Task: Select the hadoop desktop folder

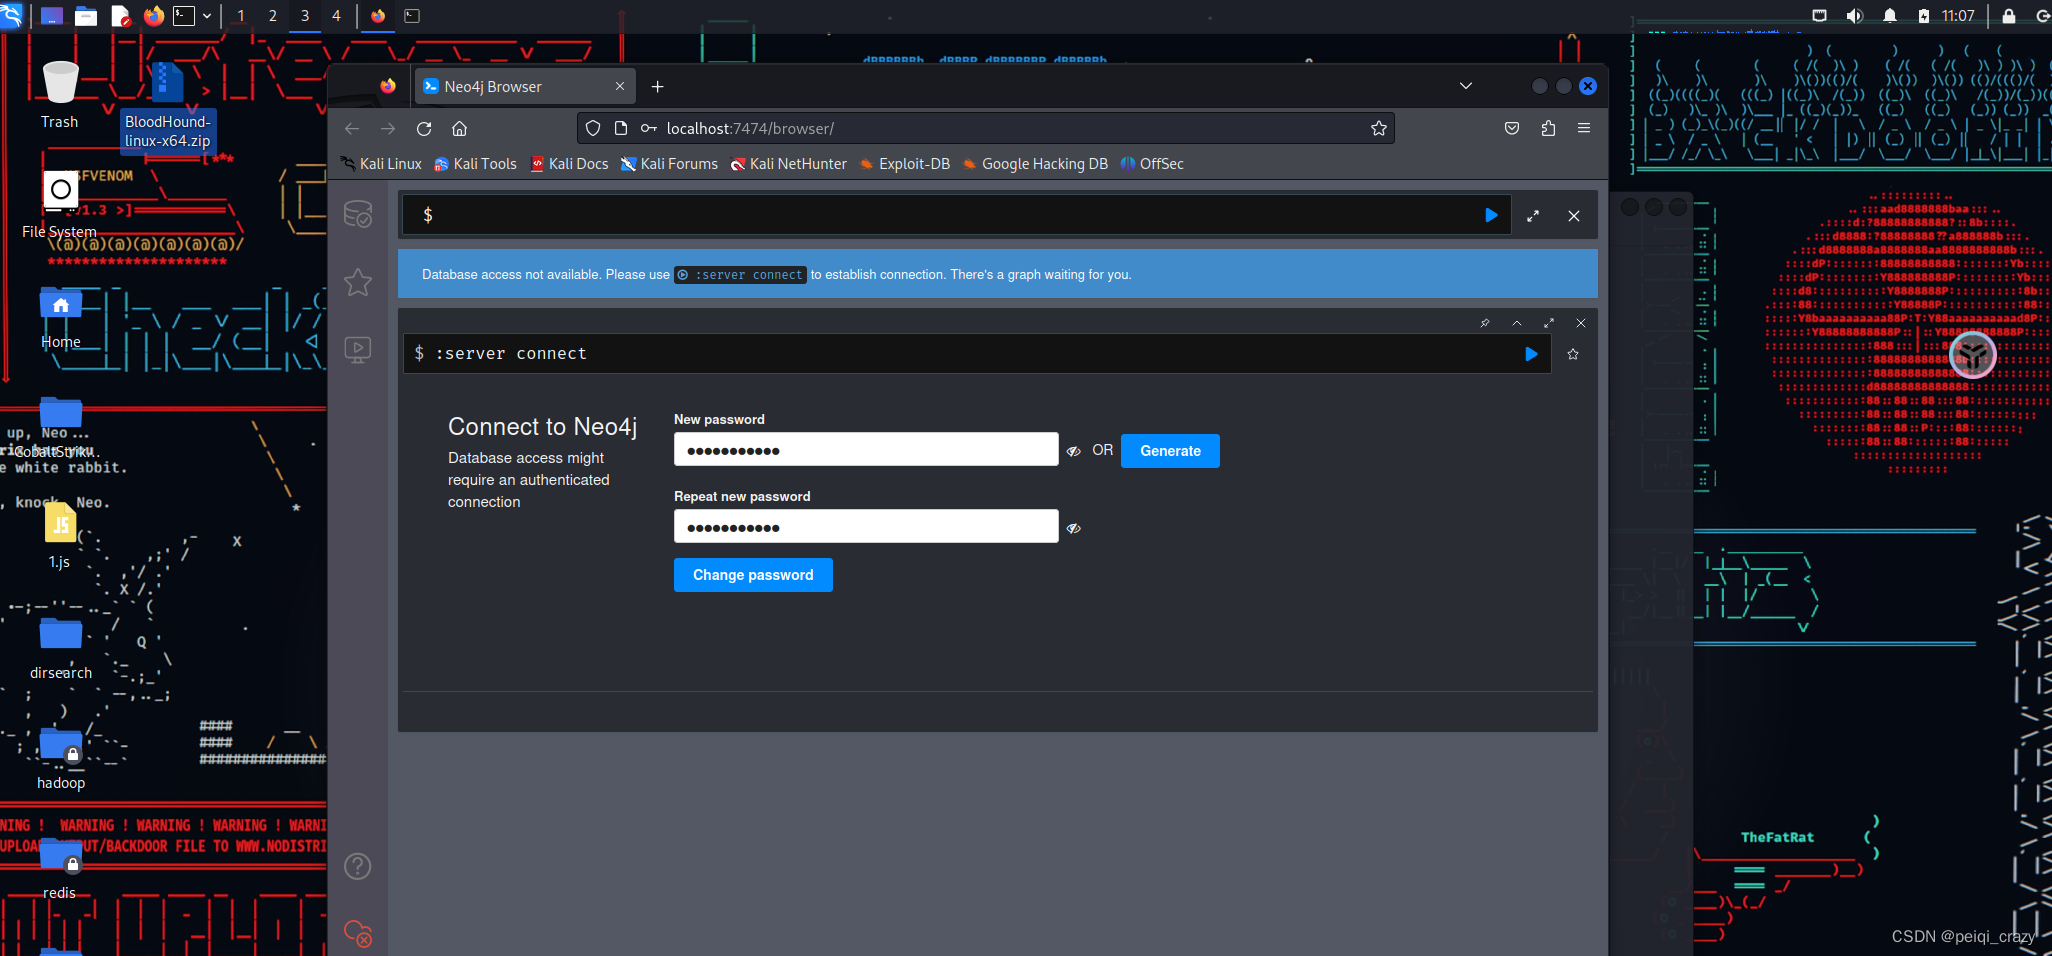Action: pyautogui.click(x=61, y=758)
